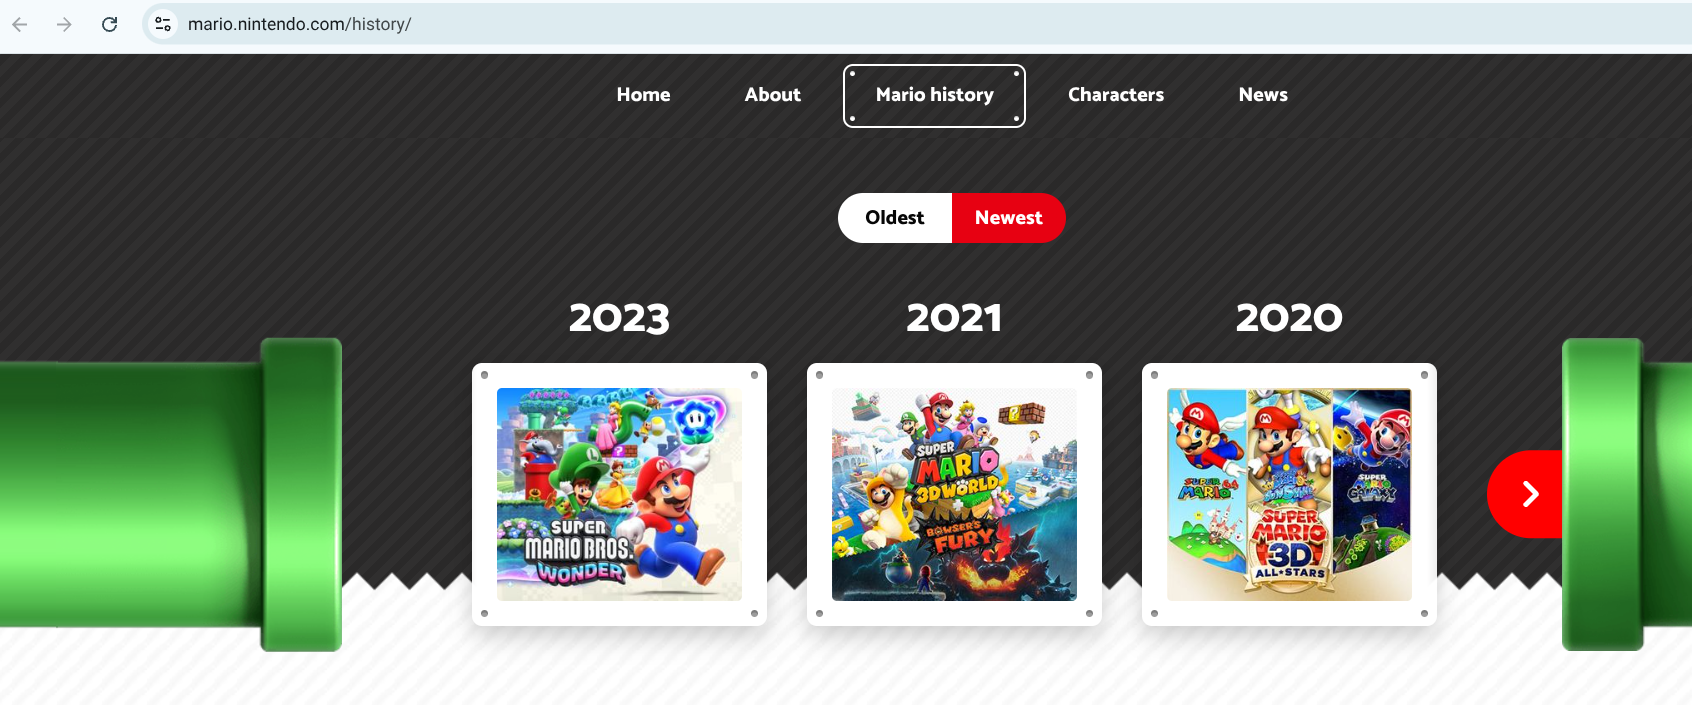
Task: Select the Mario history tab
Action: coord(934,96)
